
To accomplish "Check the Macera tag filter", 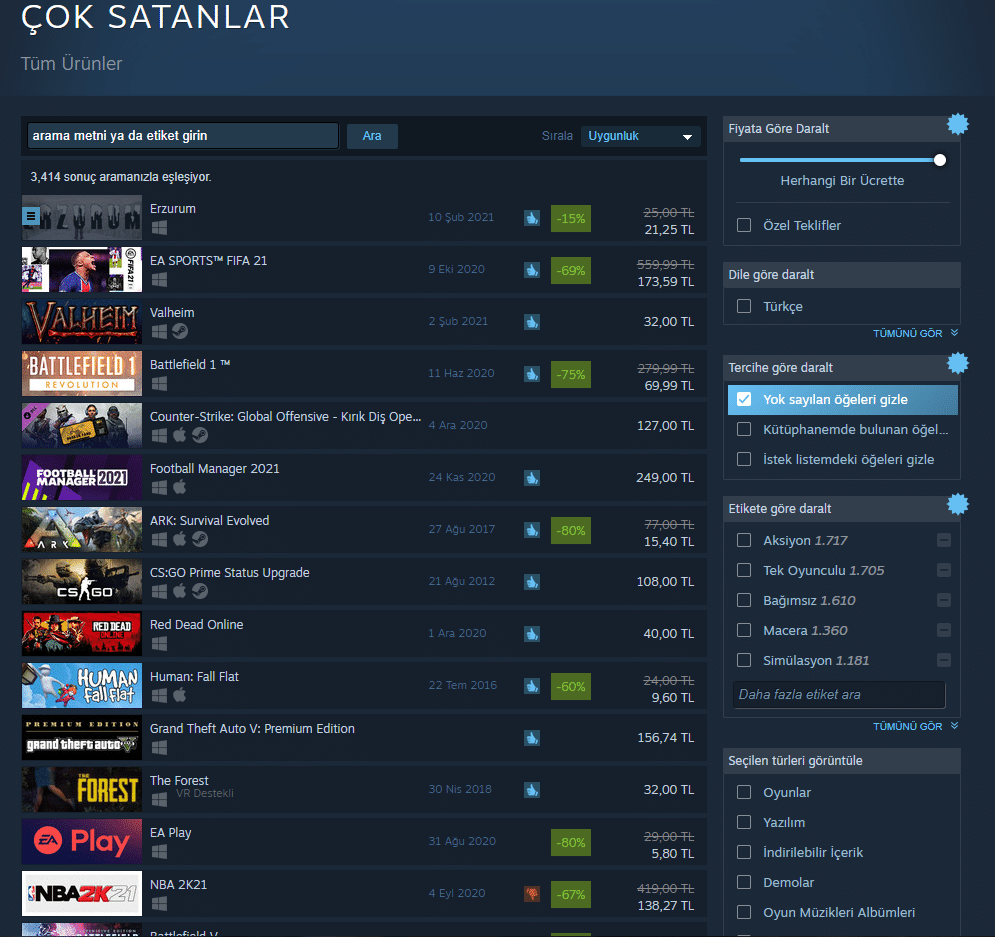I will coord(744,631).
